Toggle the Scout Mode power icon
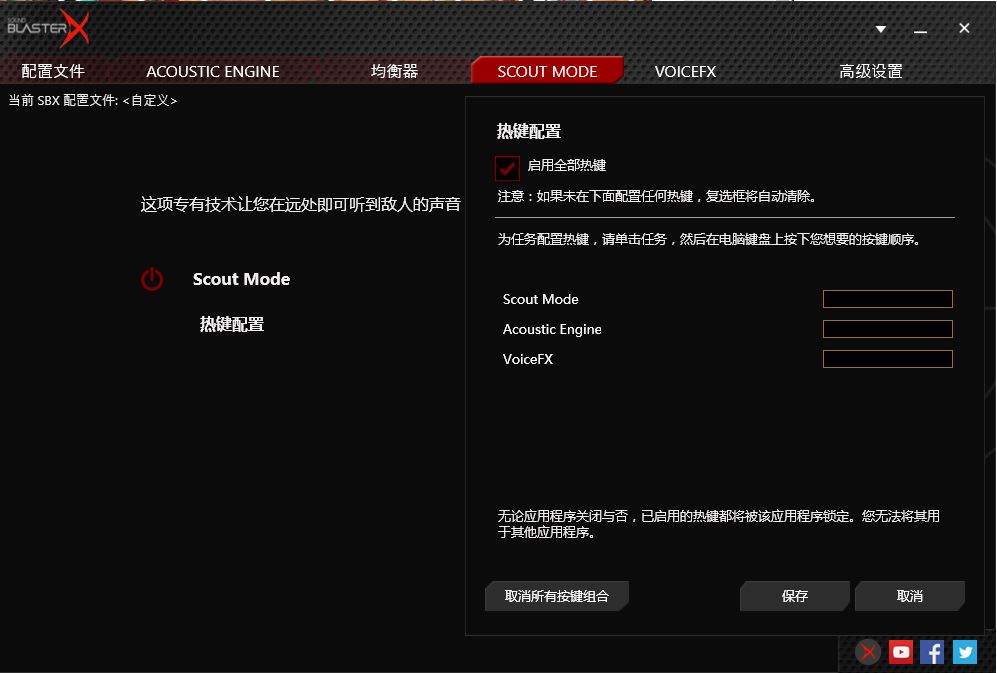The width and height of the screenshot is (997, 673). click(152, 279)
